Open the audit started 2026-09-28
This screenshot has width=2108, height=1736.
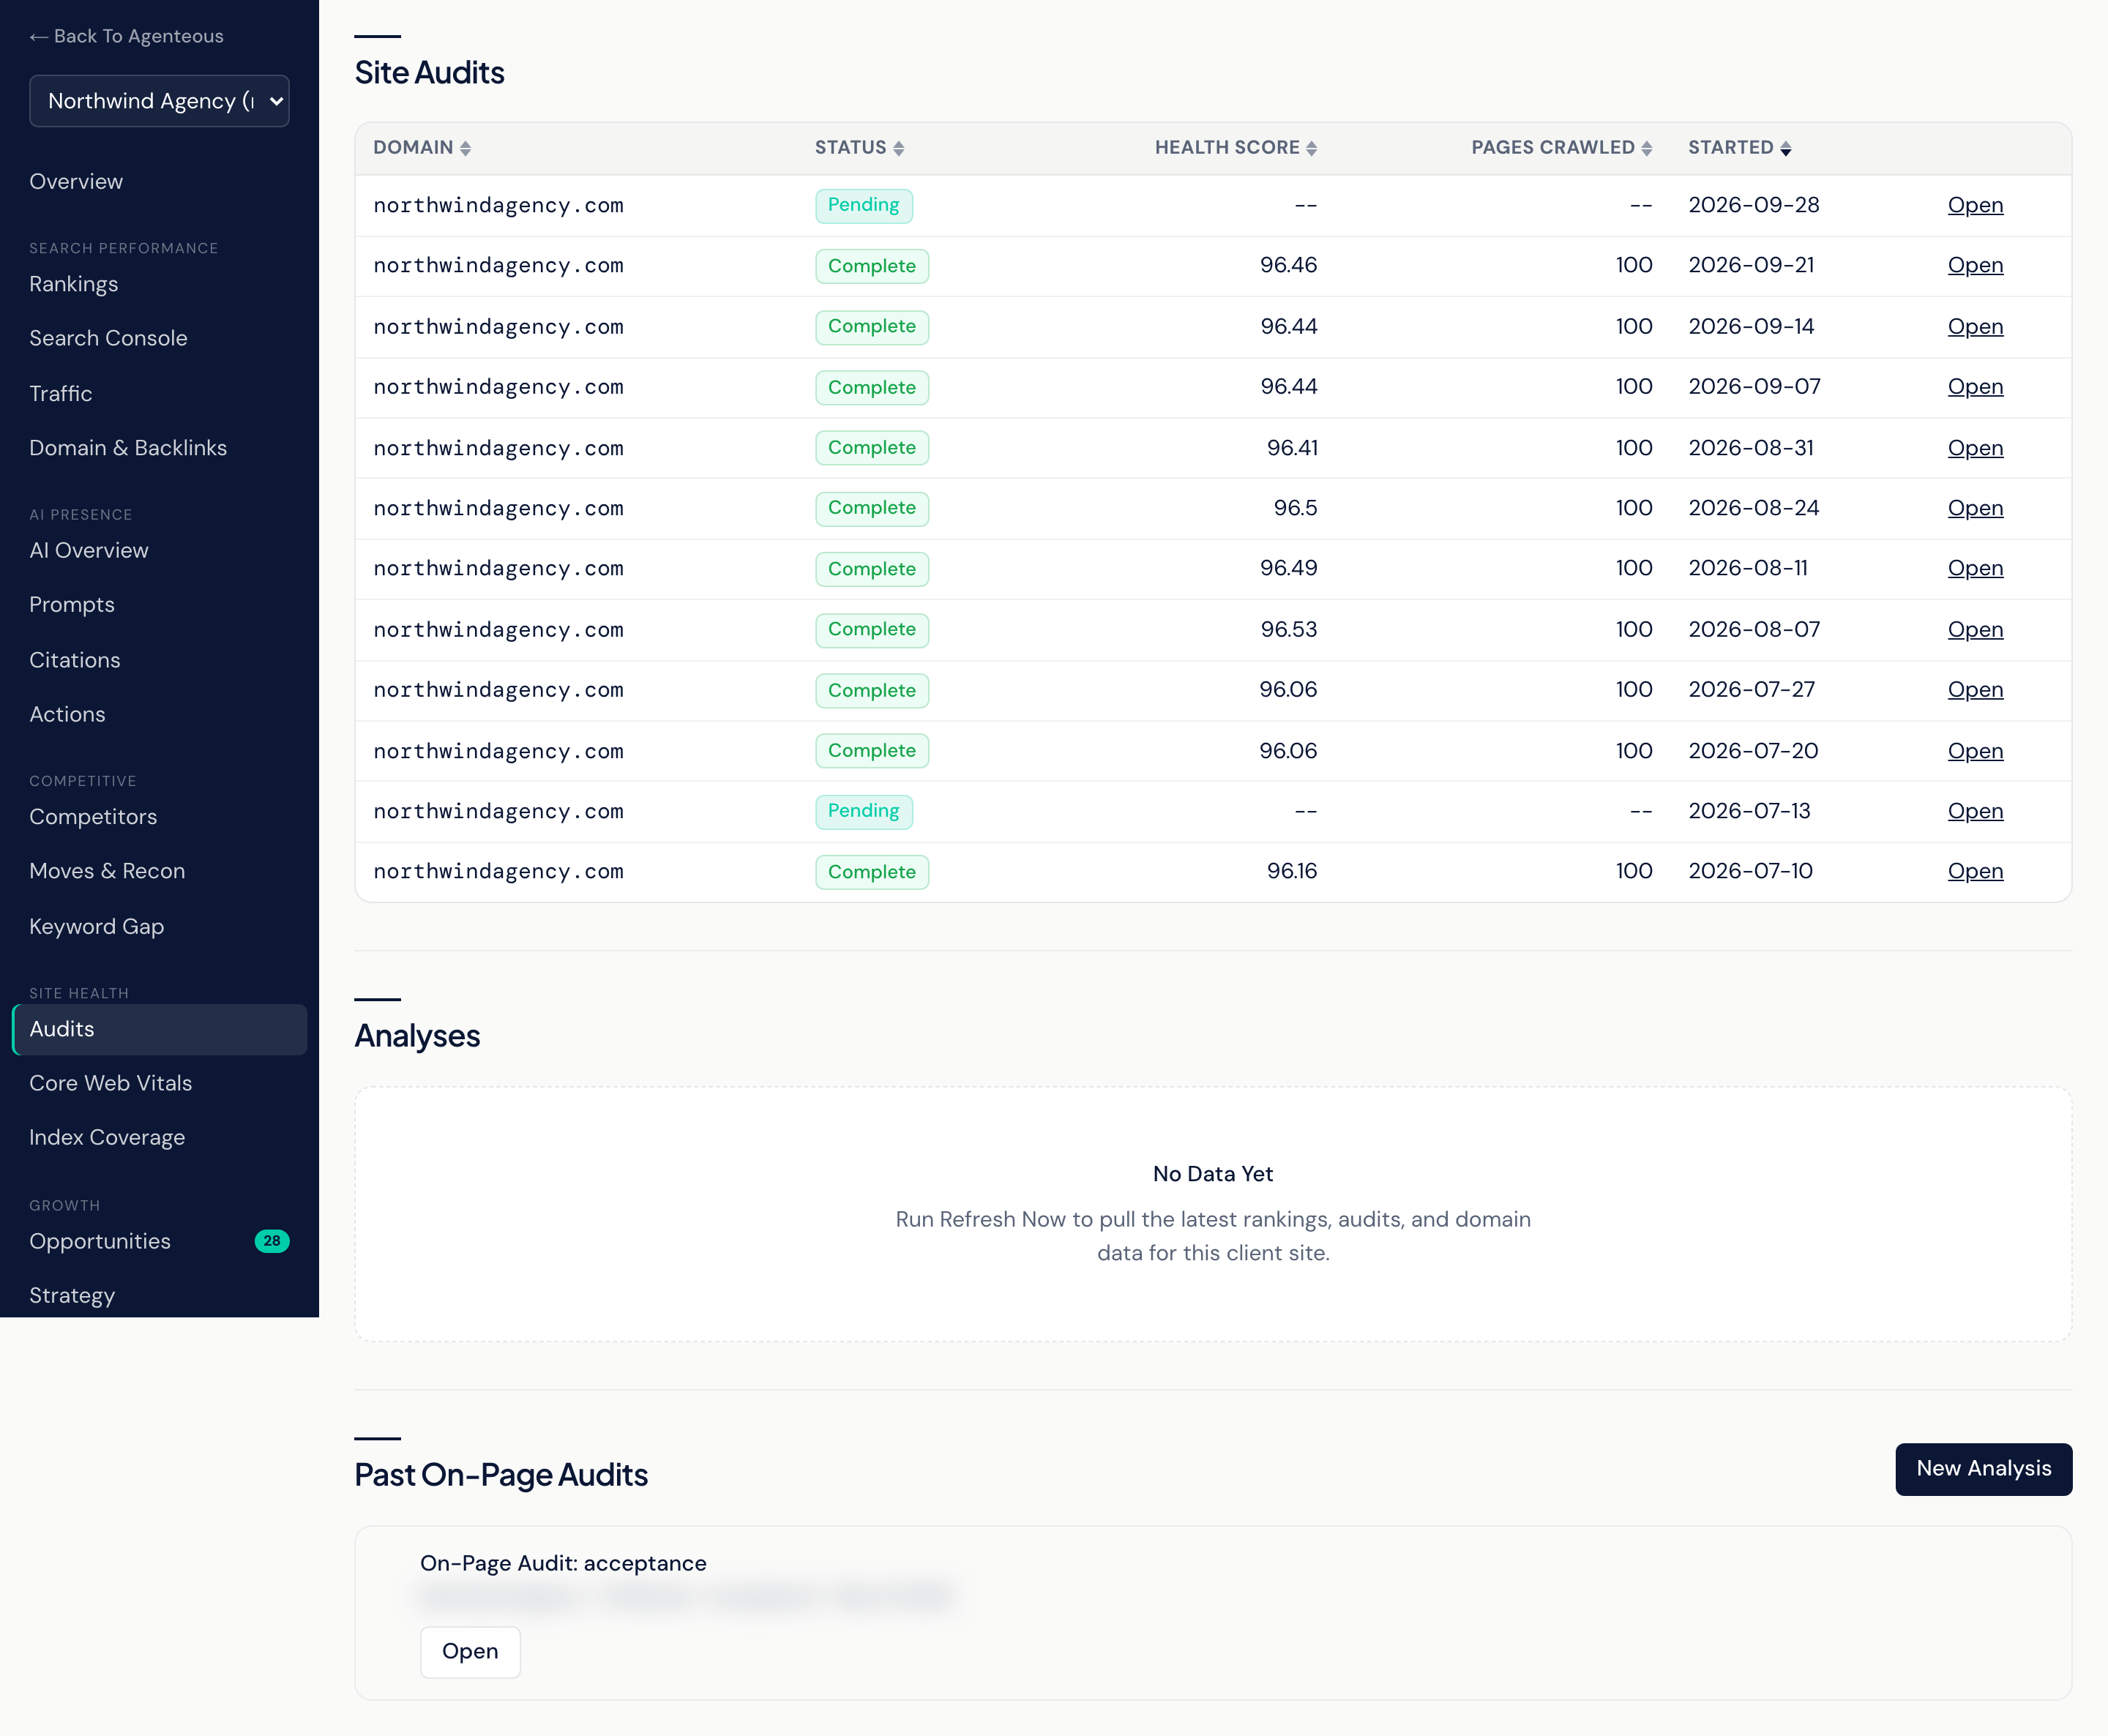click(x=1975, y=205)
